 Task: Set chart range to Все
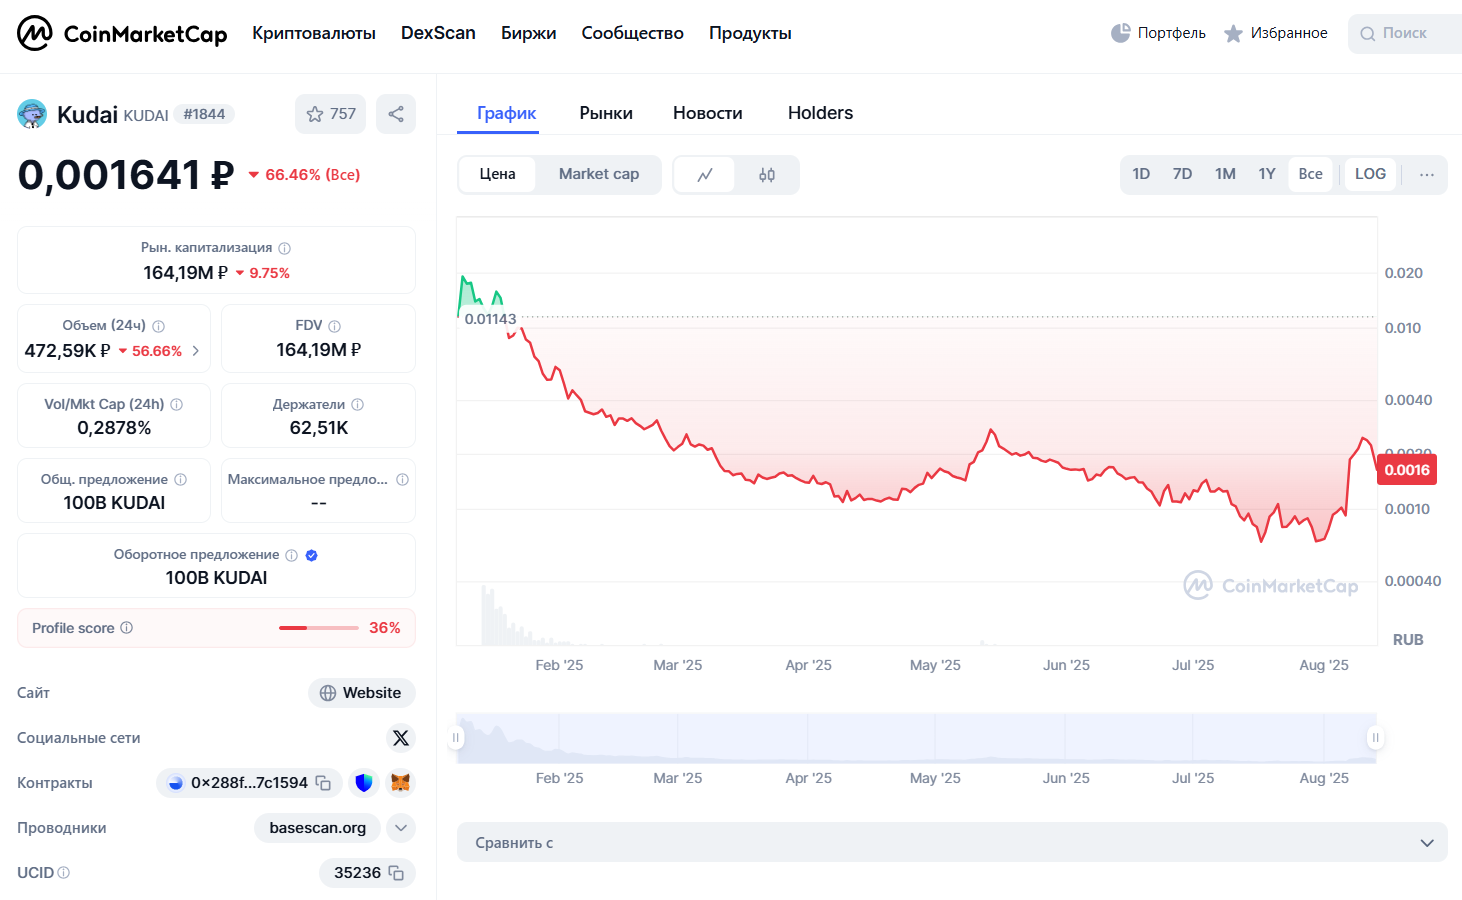[1310, 174]
